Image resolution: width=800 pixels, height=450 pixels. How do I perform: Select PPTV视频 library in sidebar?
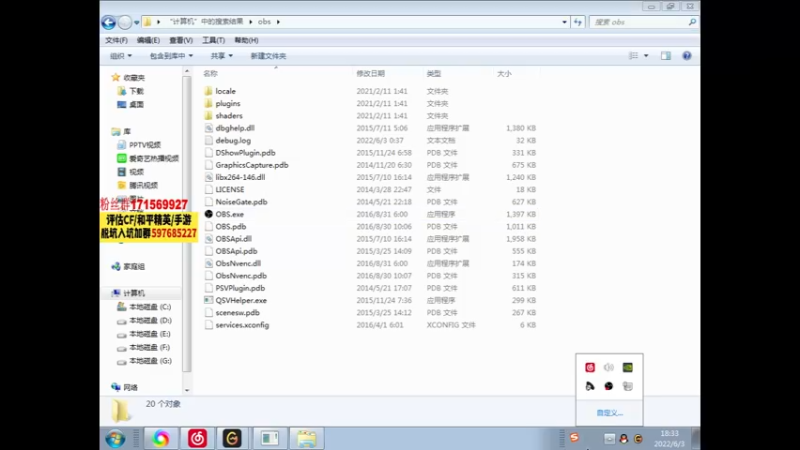[145, 145]
